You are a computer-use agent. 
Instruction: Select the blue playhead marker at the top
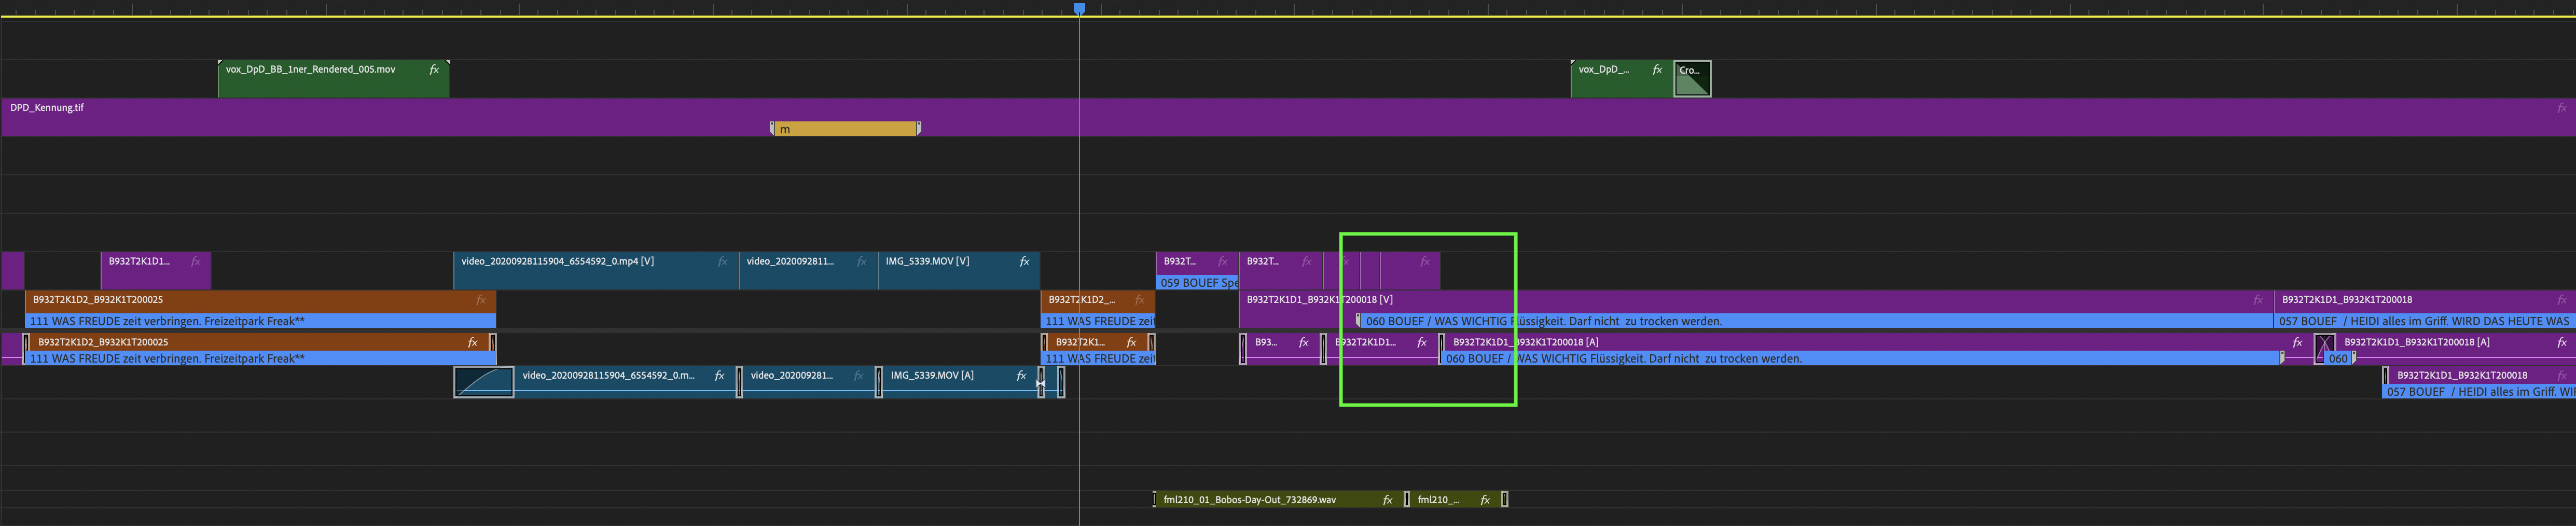(x=1079, y=7)
